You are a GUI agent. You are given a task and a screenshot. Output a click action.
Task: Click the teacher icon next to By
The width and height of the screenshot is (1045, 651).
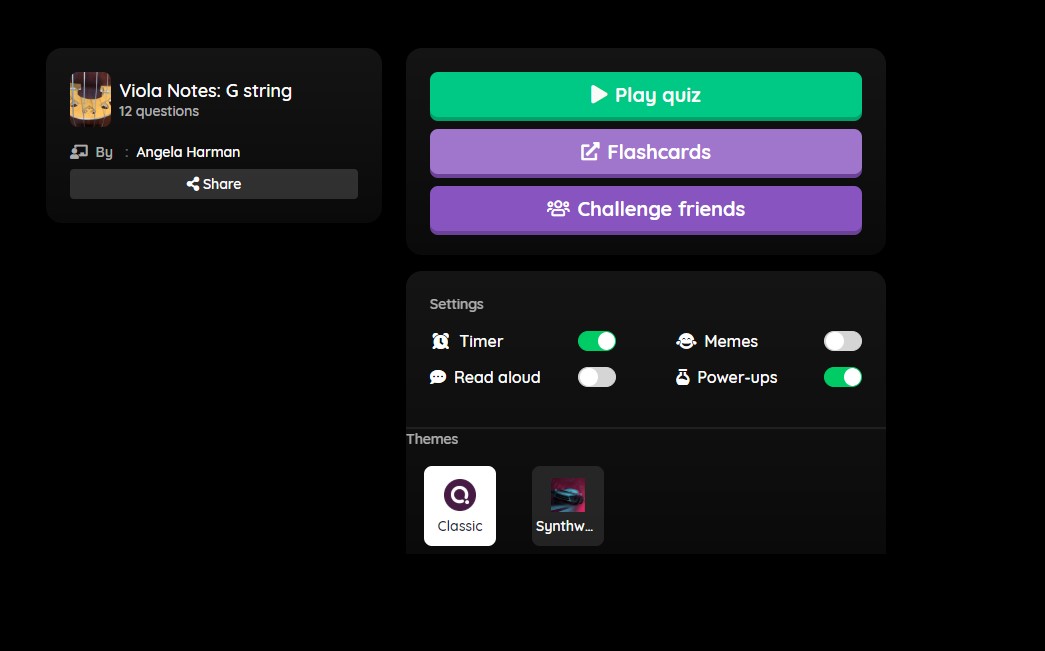(79, 152)
